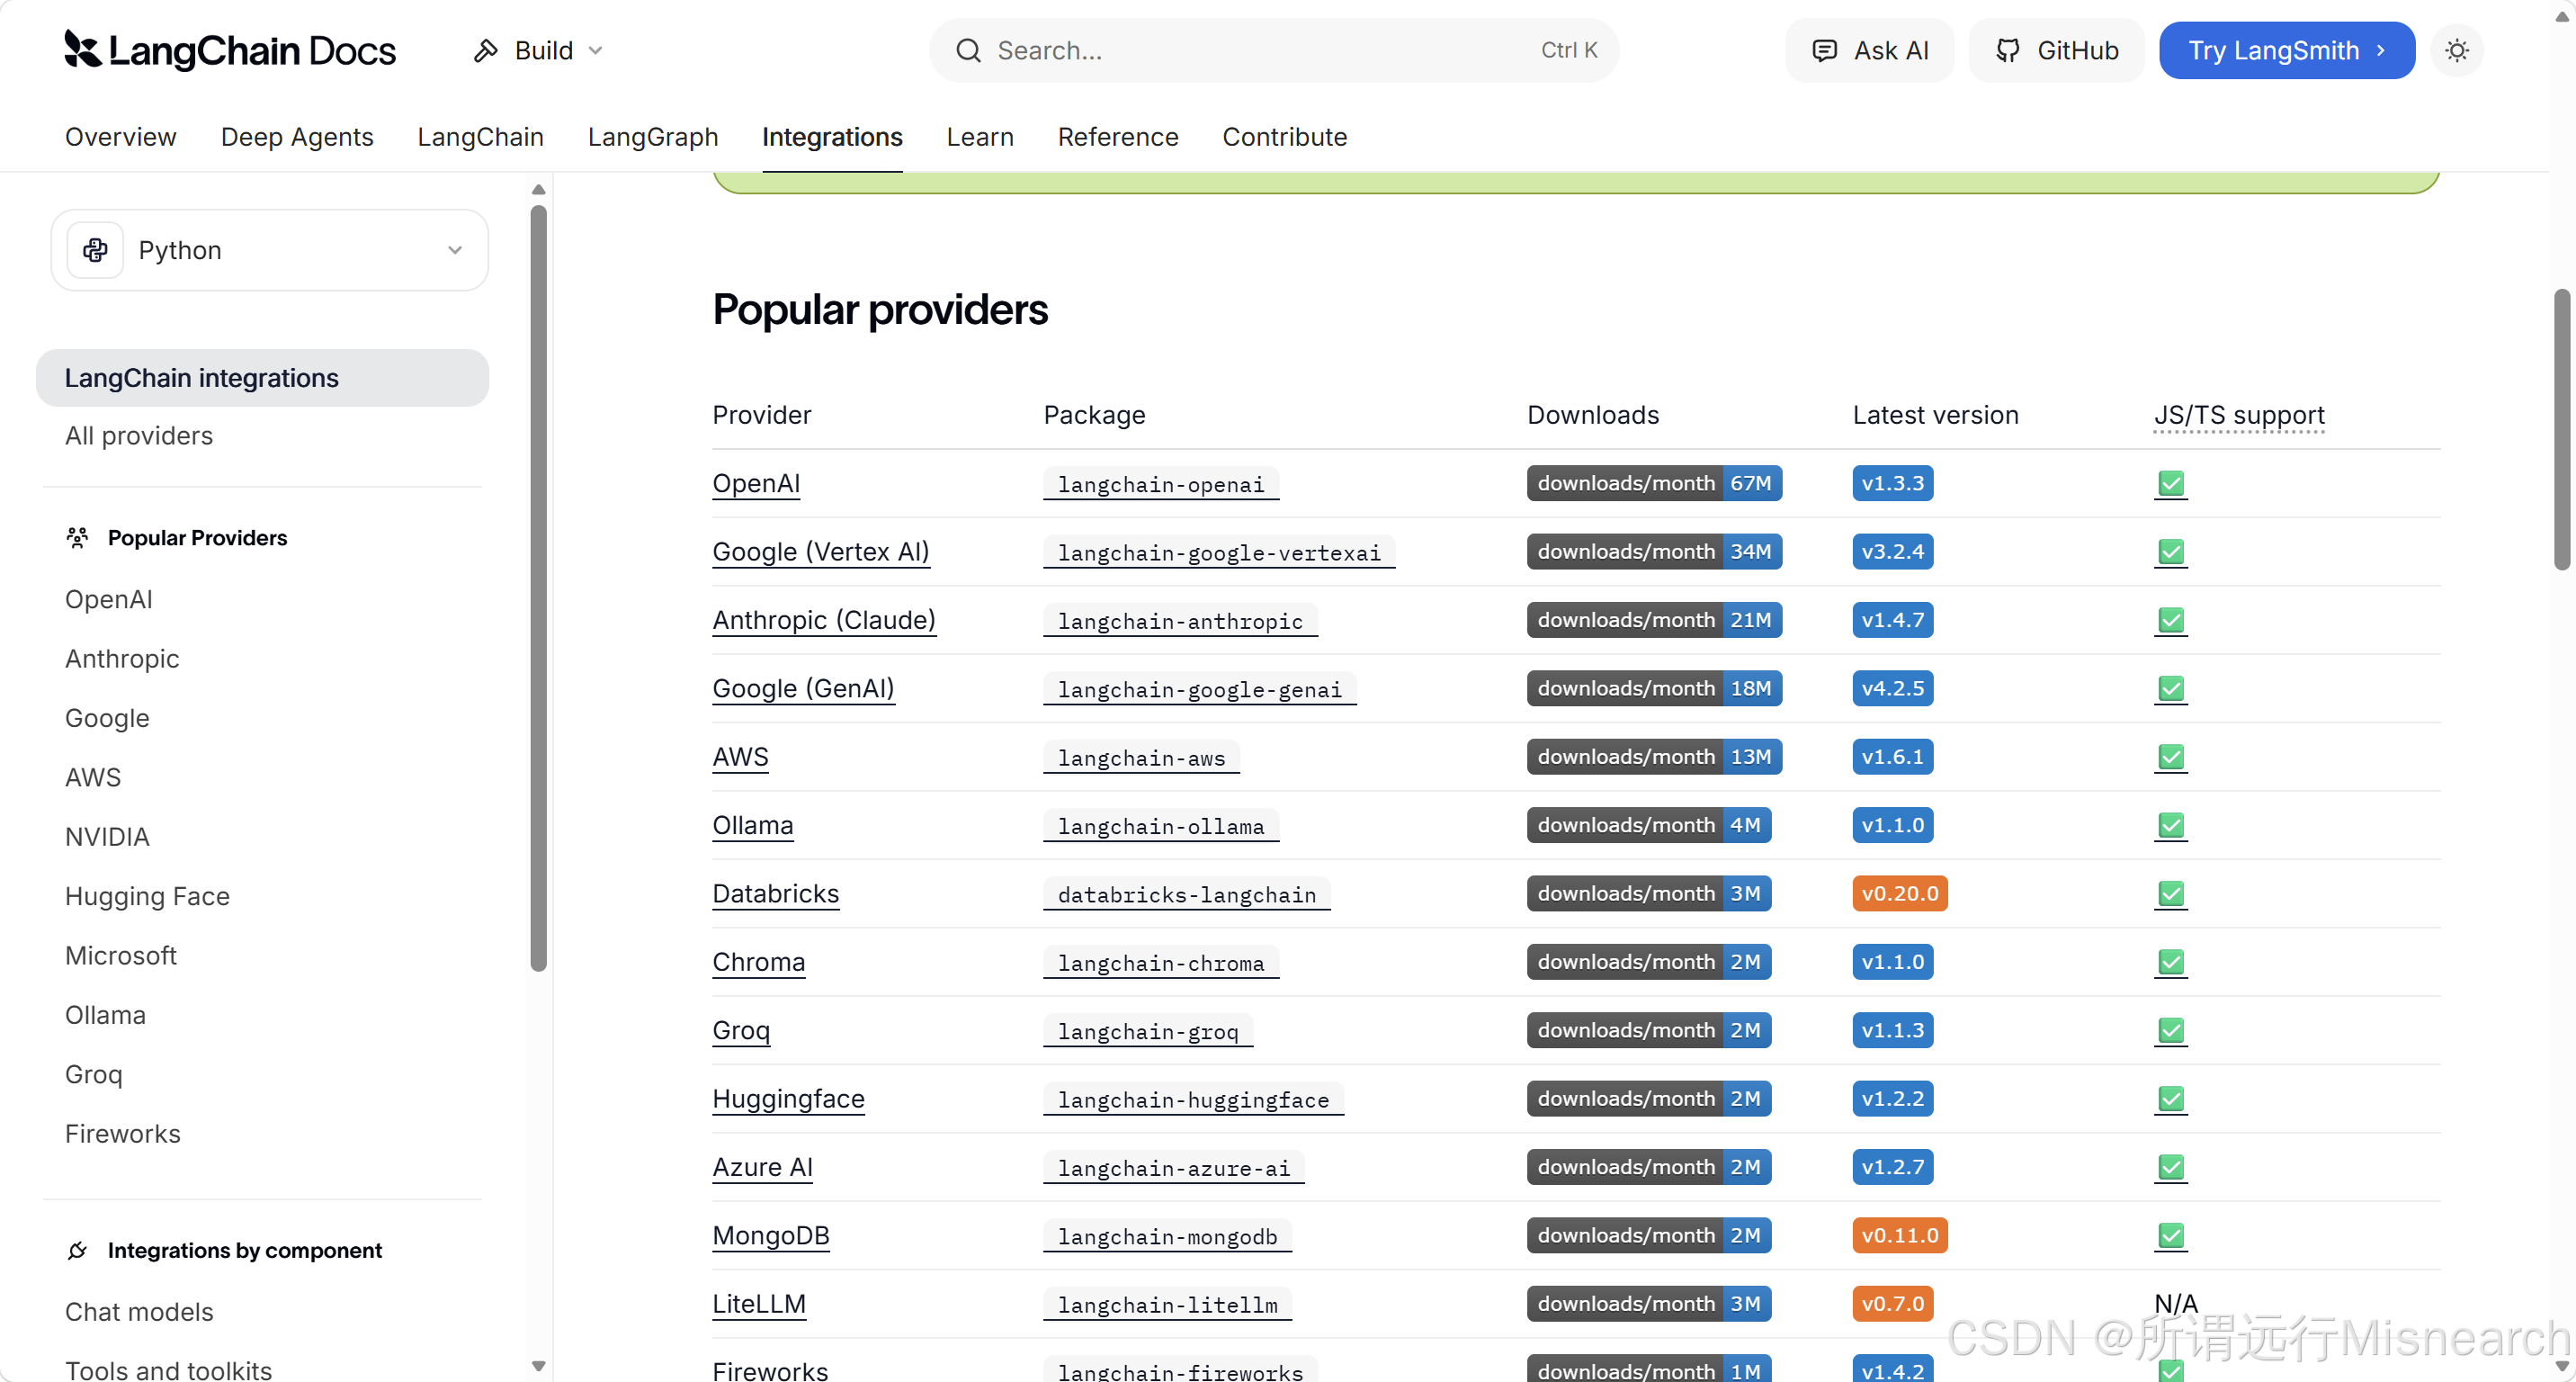Viewport: 2576px width, 1382px height.
Task: Click the Popular Providers people icon
Action: coord(77,538)
